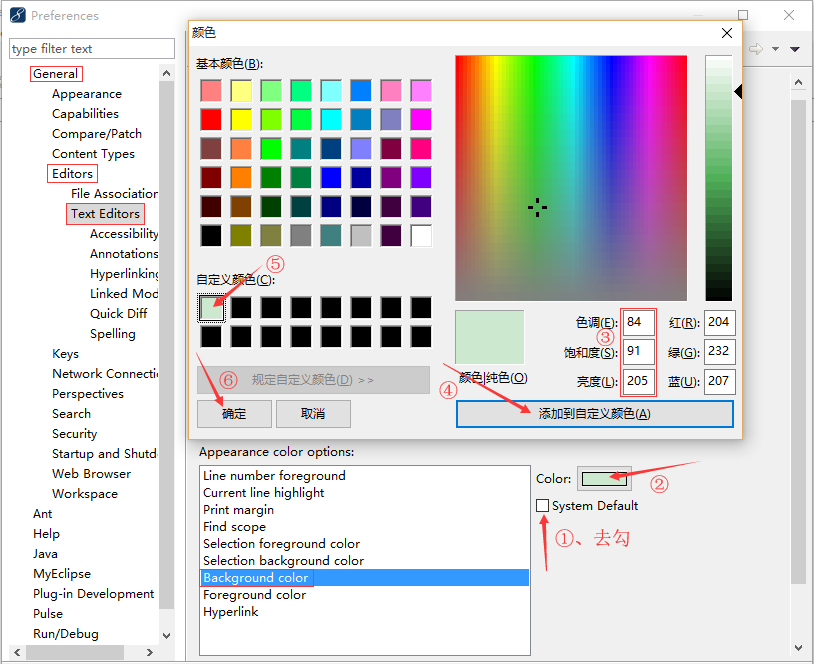Click the tree scrollbar down arrow
Image resolution: width=814 pixels, height=664 pixels.
tap(167, 635)
